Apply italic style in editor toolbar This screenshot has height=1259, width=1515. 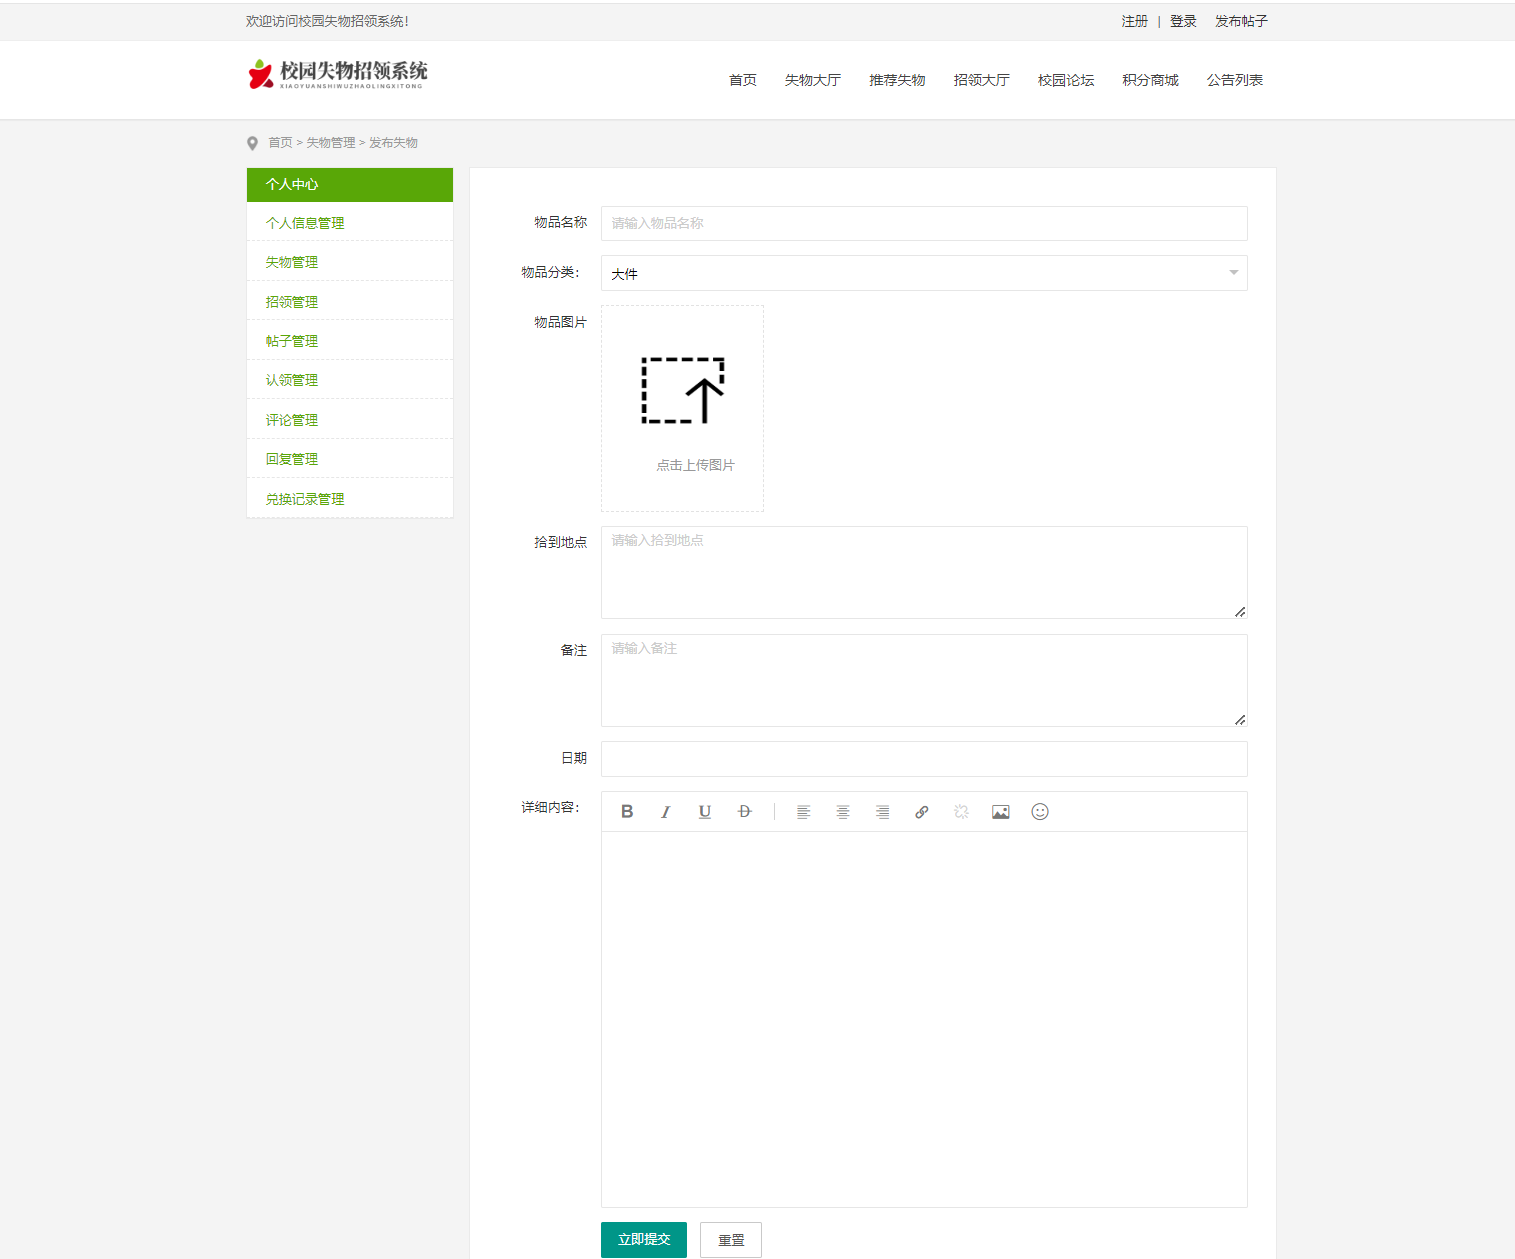tap(666, 812)
